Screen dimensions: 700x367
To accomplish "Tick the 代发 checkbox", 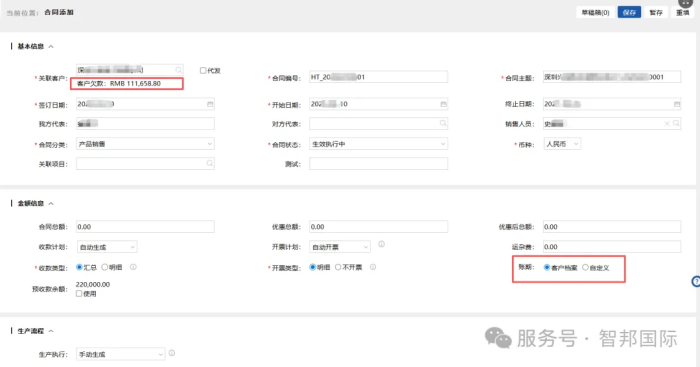I will pyautogui.click(x=203, y=71).
